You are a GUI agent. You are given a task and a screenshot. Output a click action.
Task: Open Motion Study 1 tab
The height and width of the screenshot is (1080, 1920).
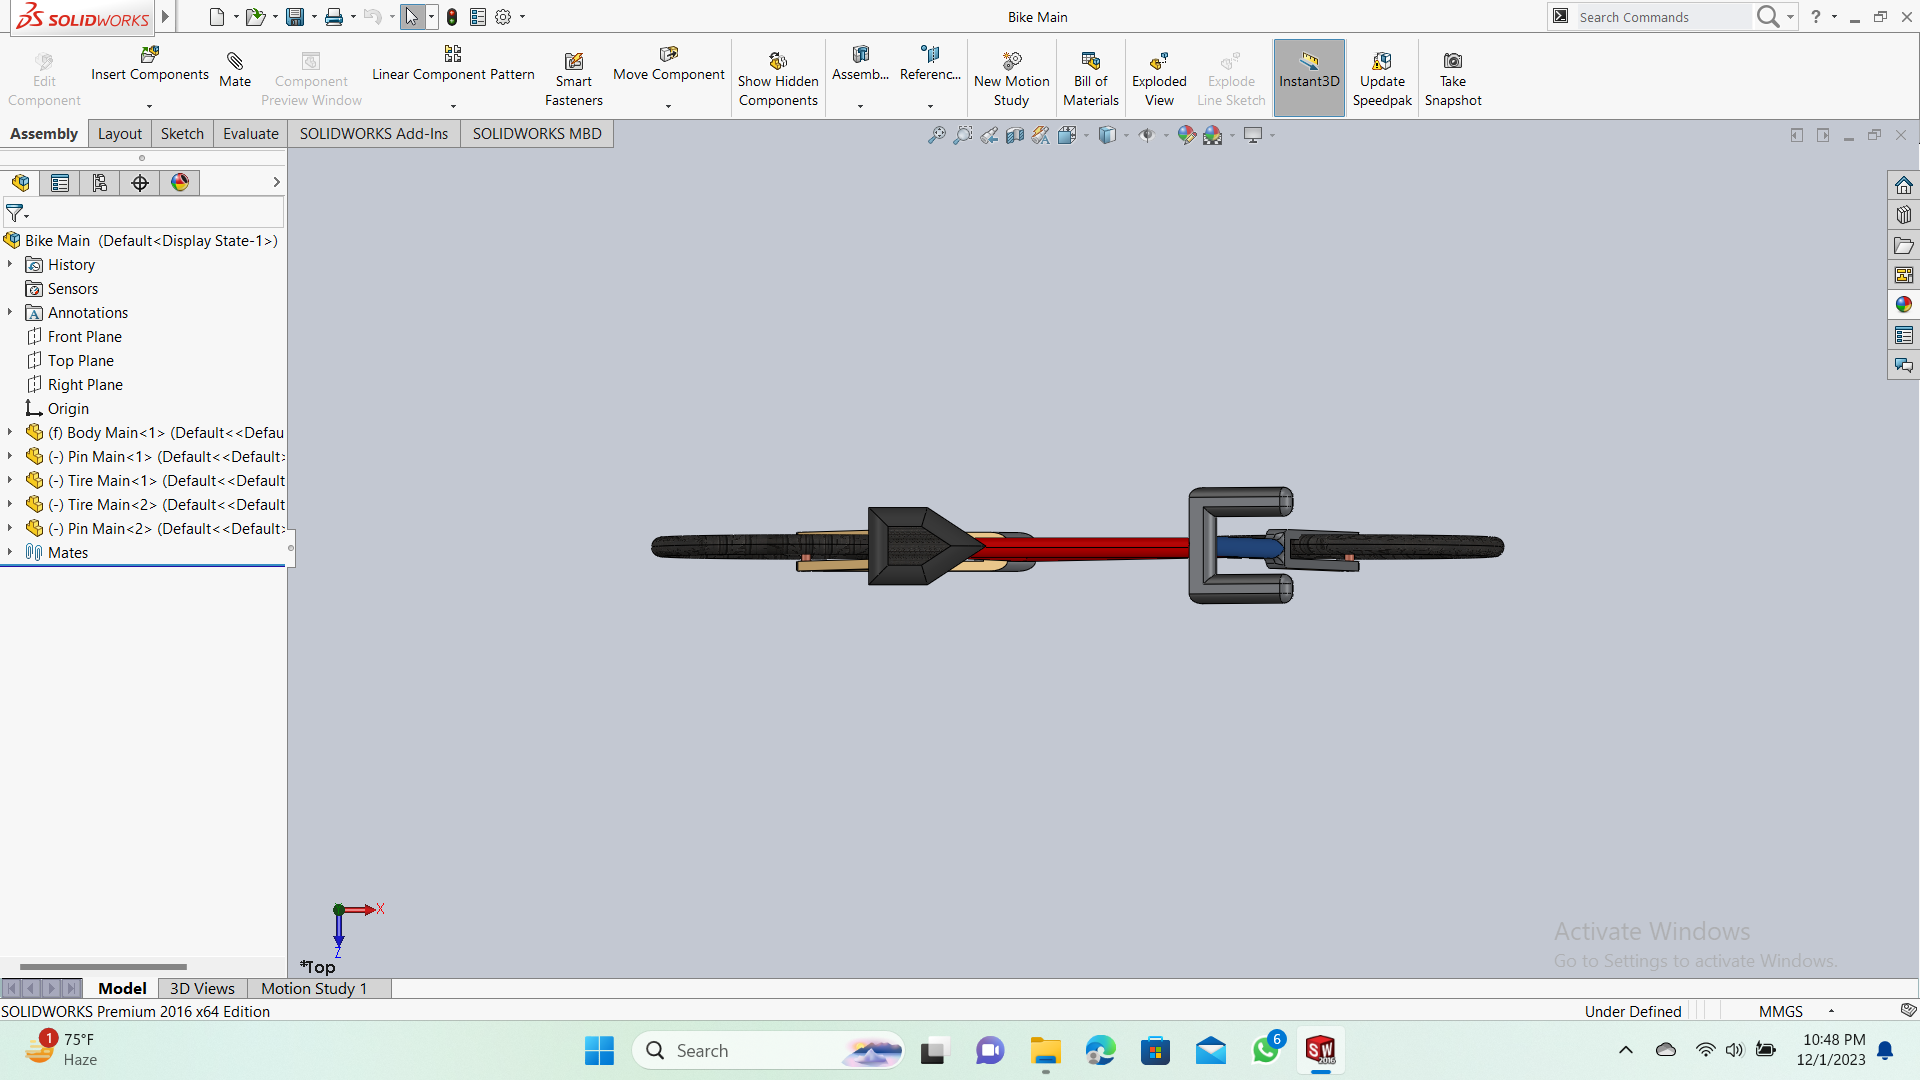[314, 988]
